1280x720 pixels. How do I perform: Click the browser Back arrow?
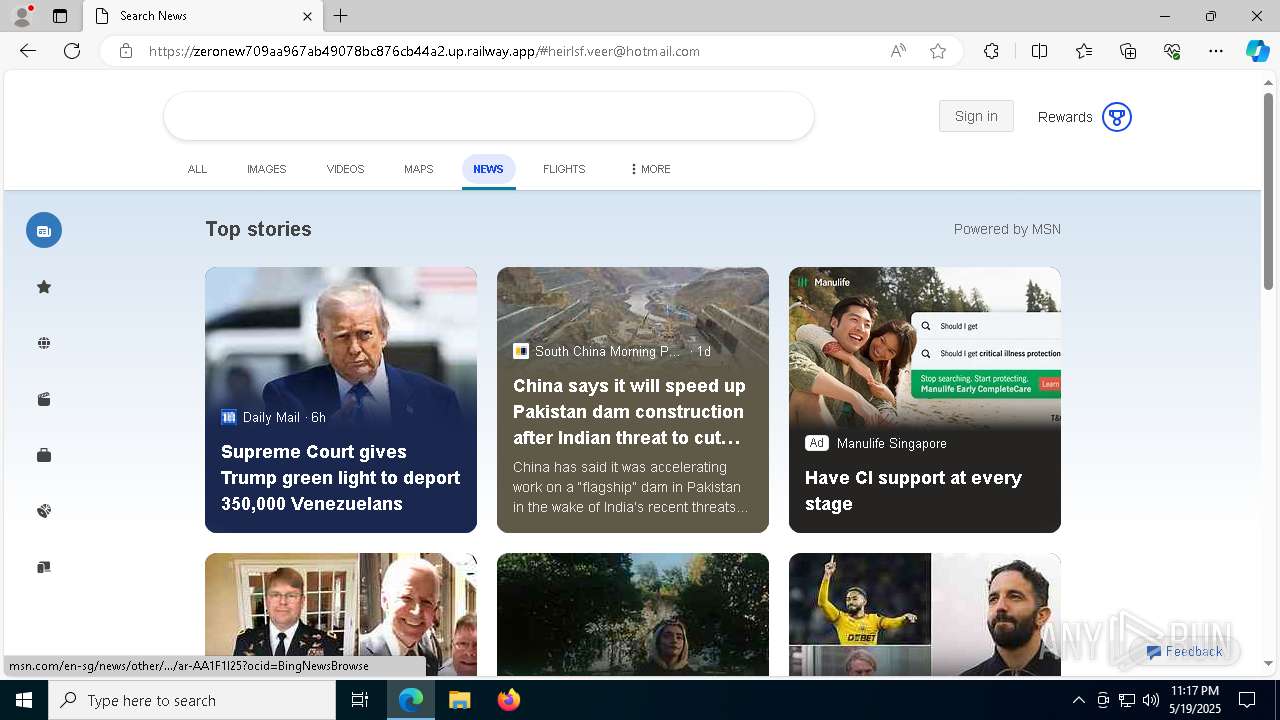pos(28,51)
